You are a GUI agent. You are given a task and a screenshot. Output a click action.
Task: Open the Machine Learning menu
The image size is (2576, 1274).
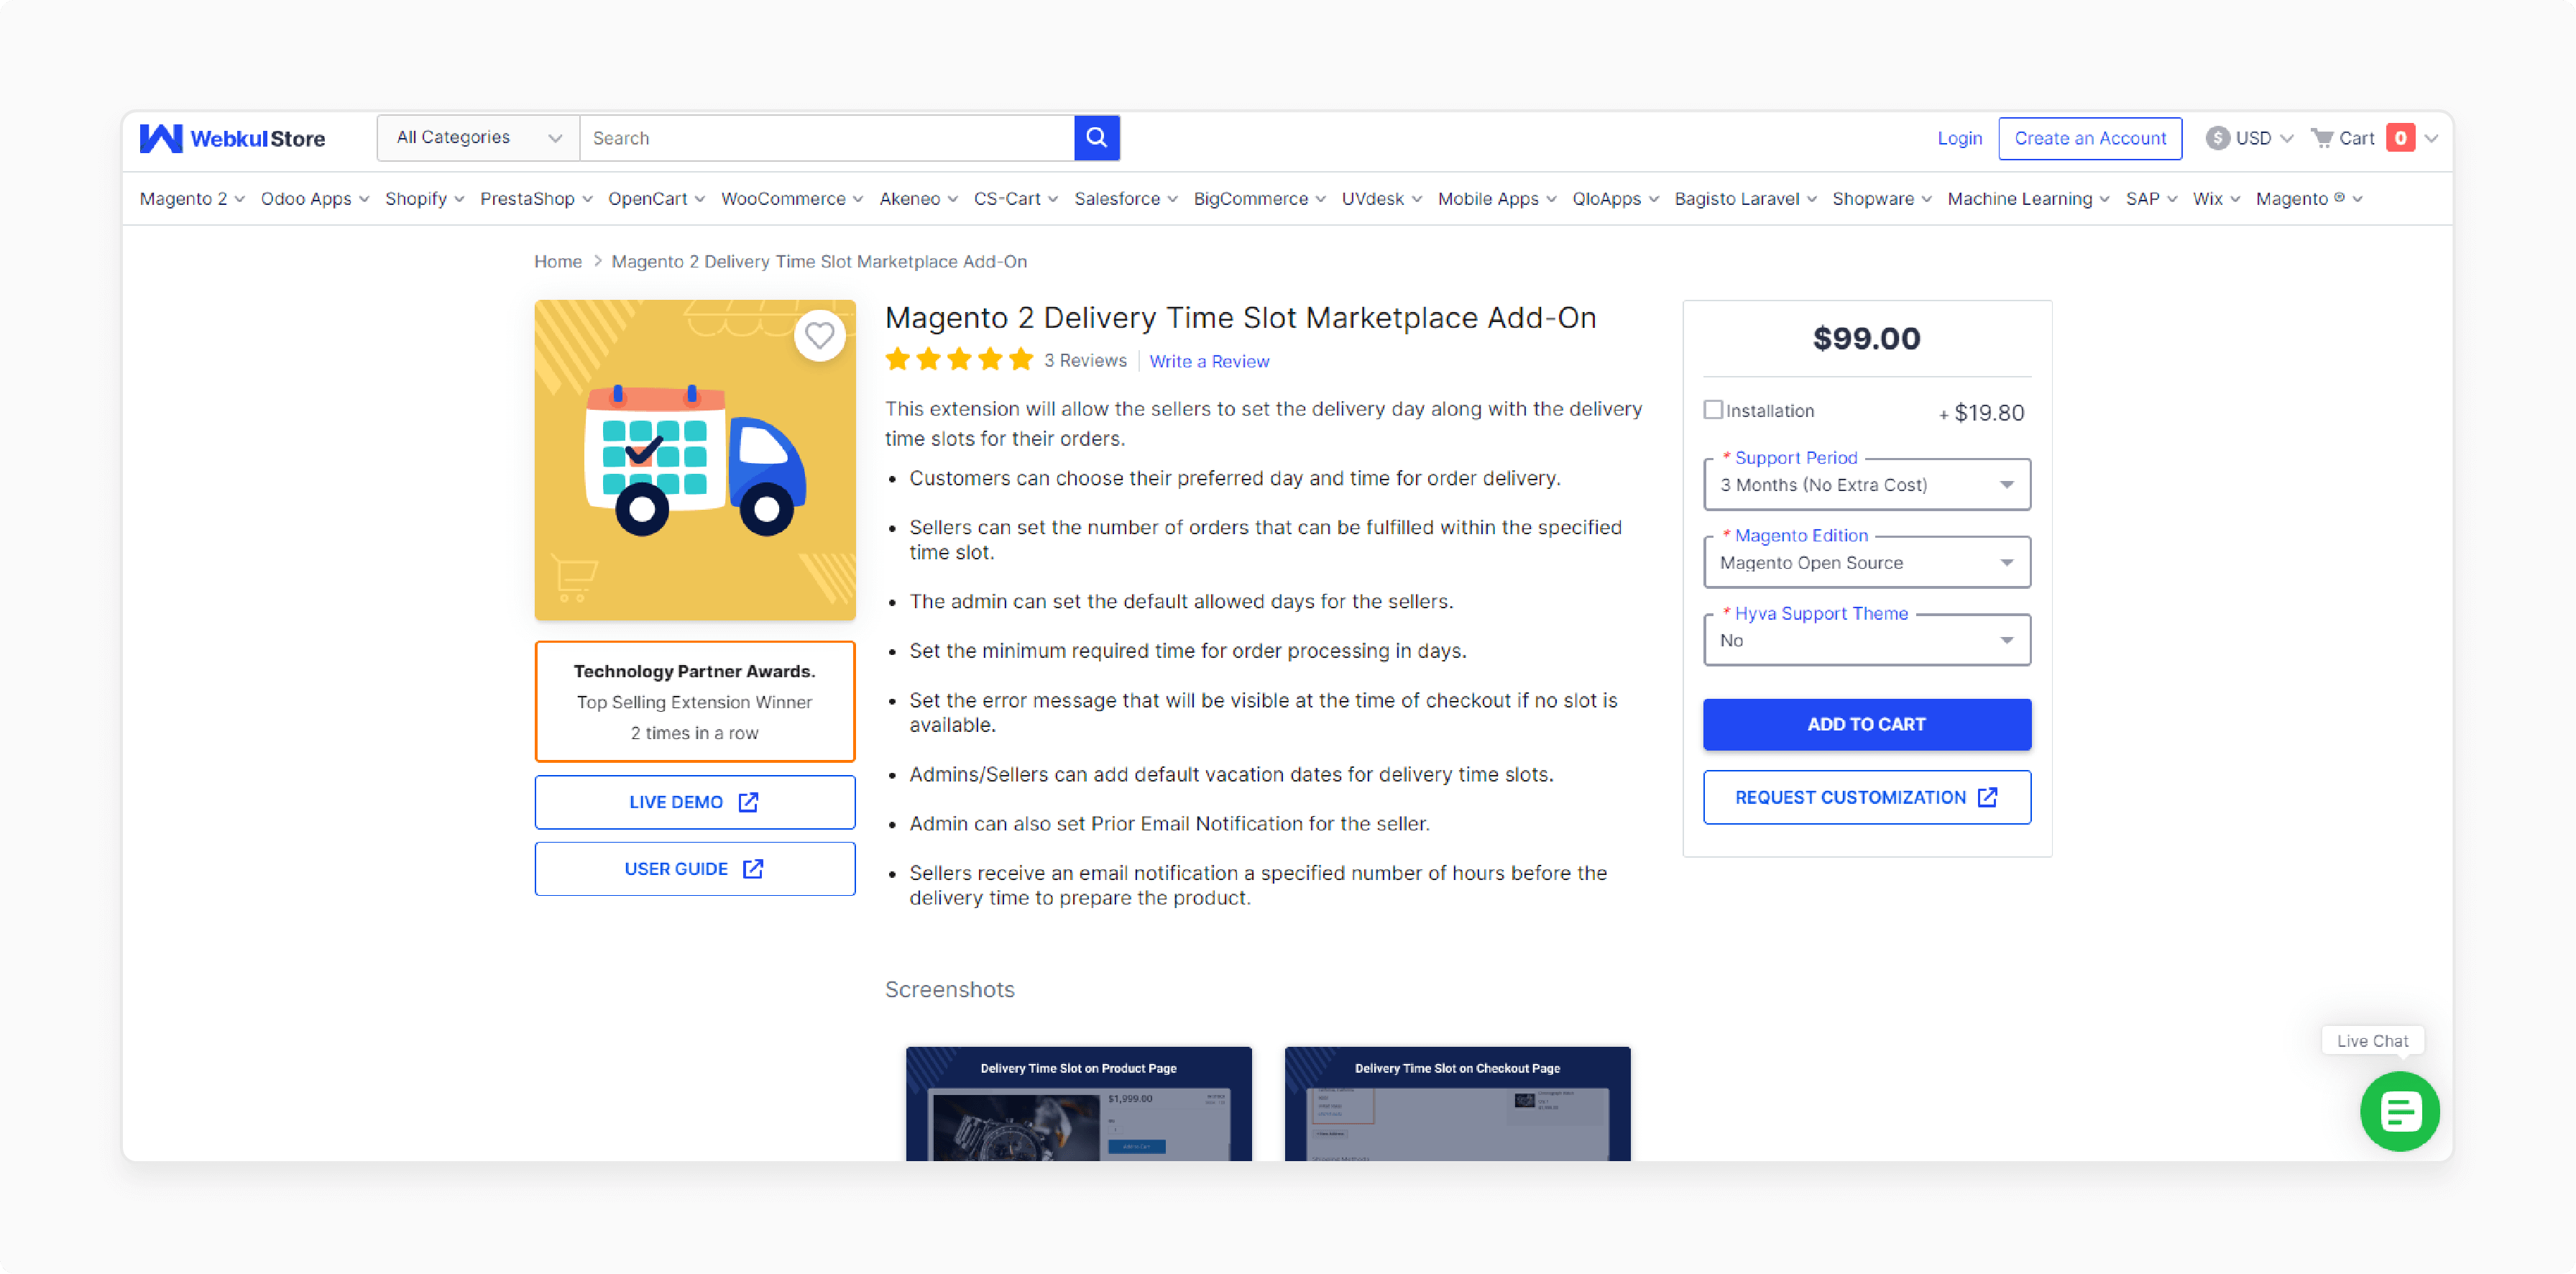point(2028,199)
